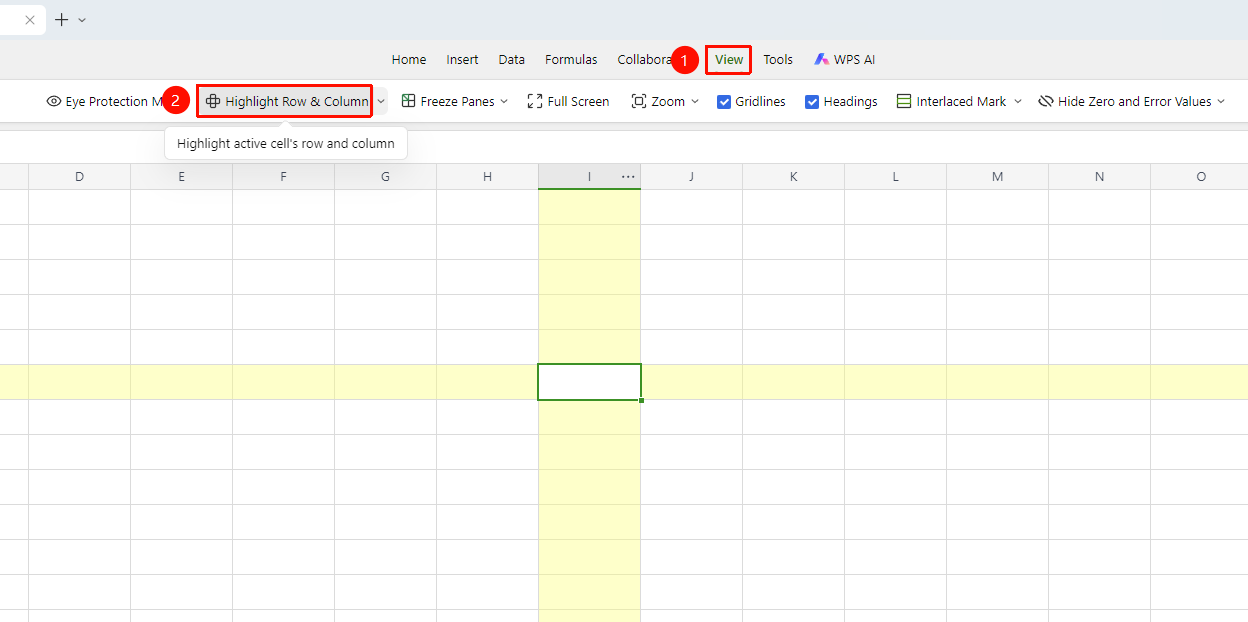Click the Full Screen icon

click(x=535, y=101)
